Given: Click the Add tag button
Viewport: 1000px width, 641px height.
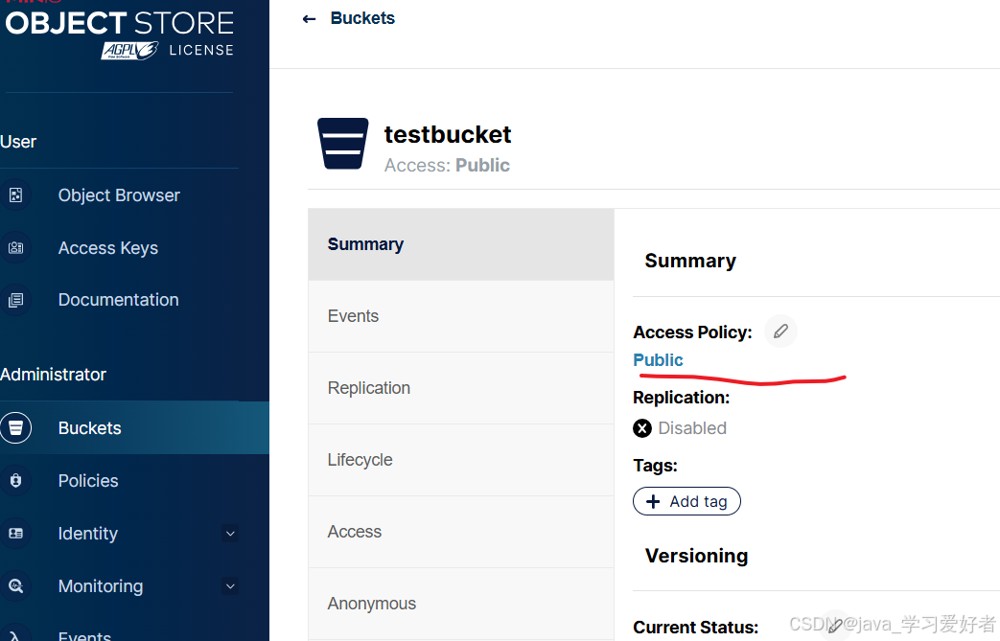Looking at the screenshot, I should pyautogui.click(x=687, y=501).
